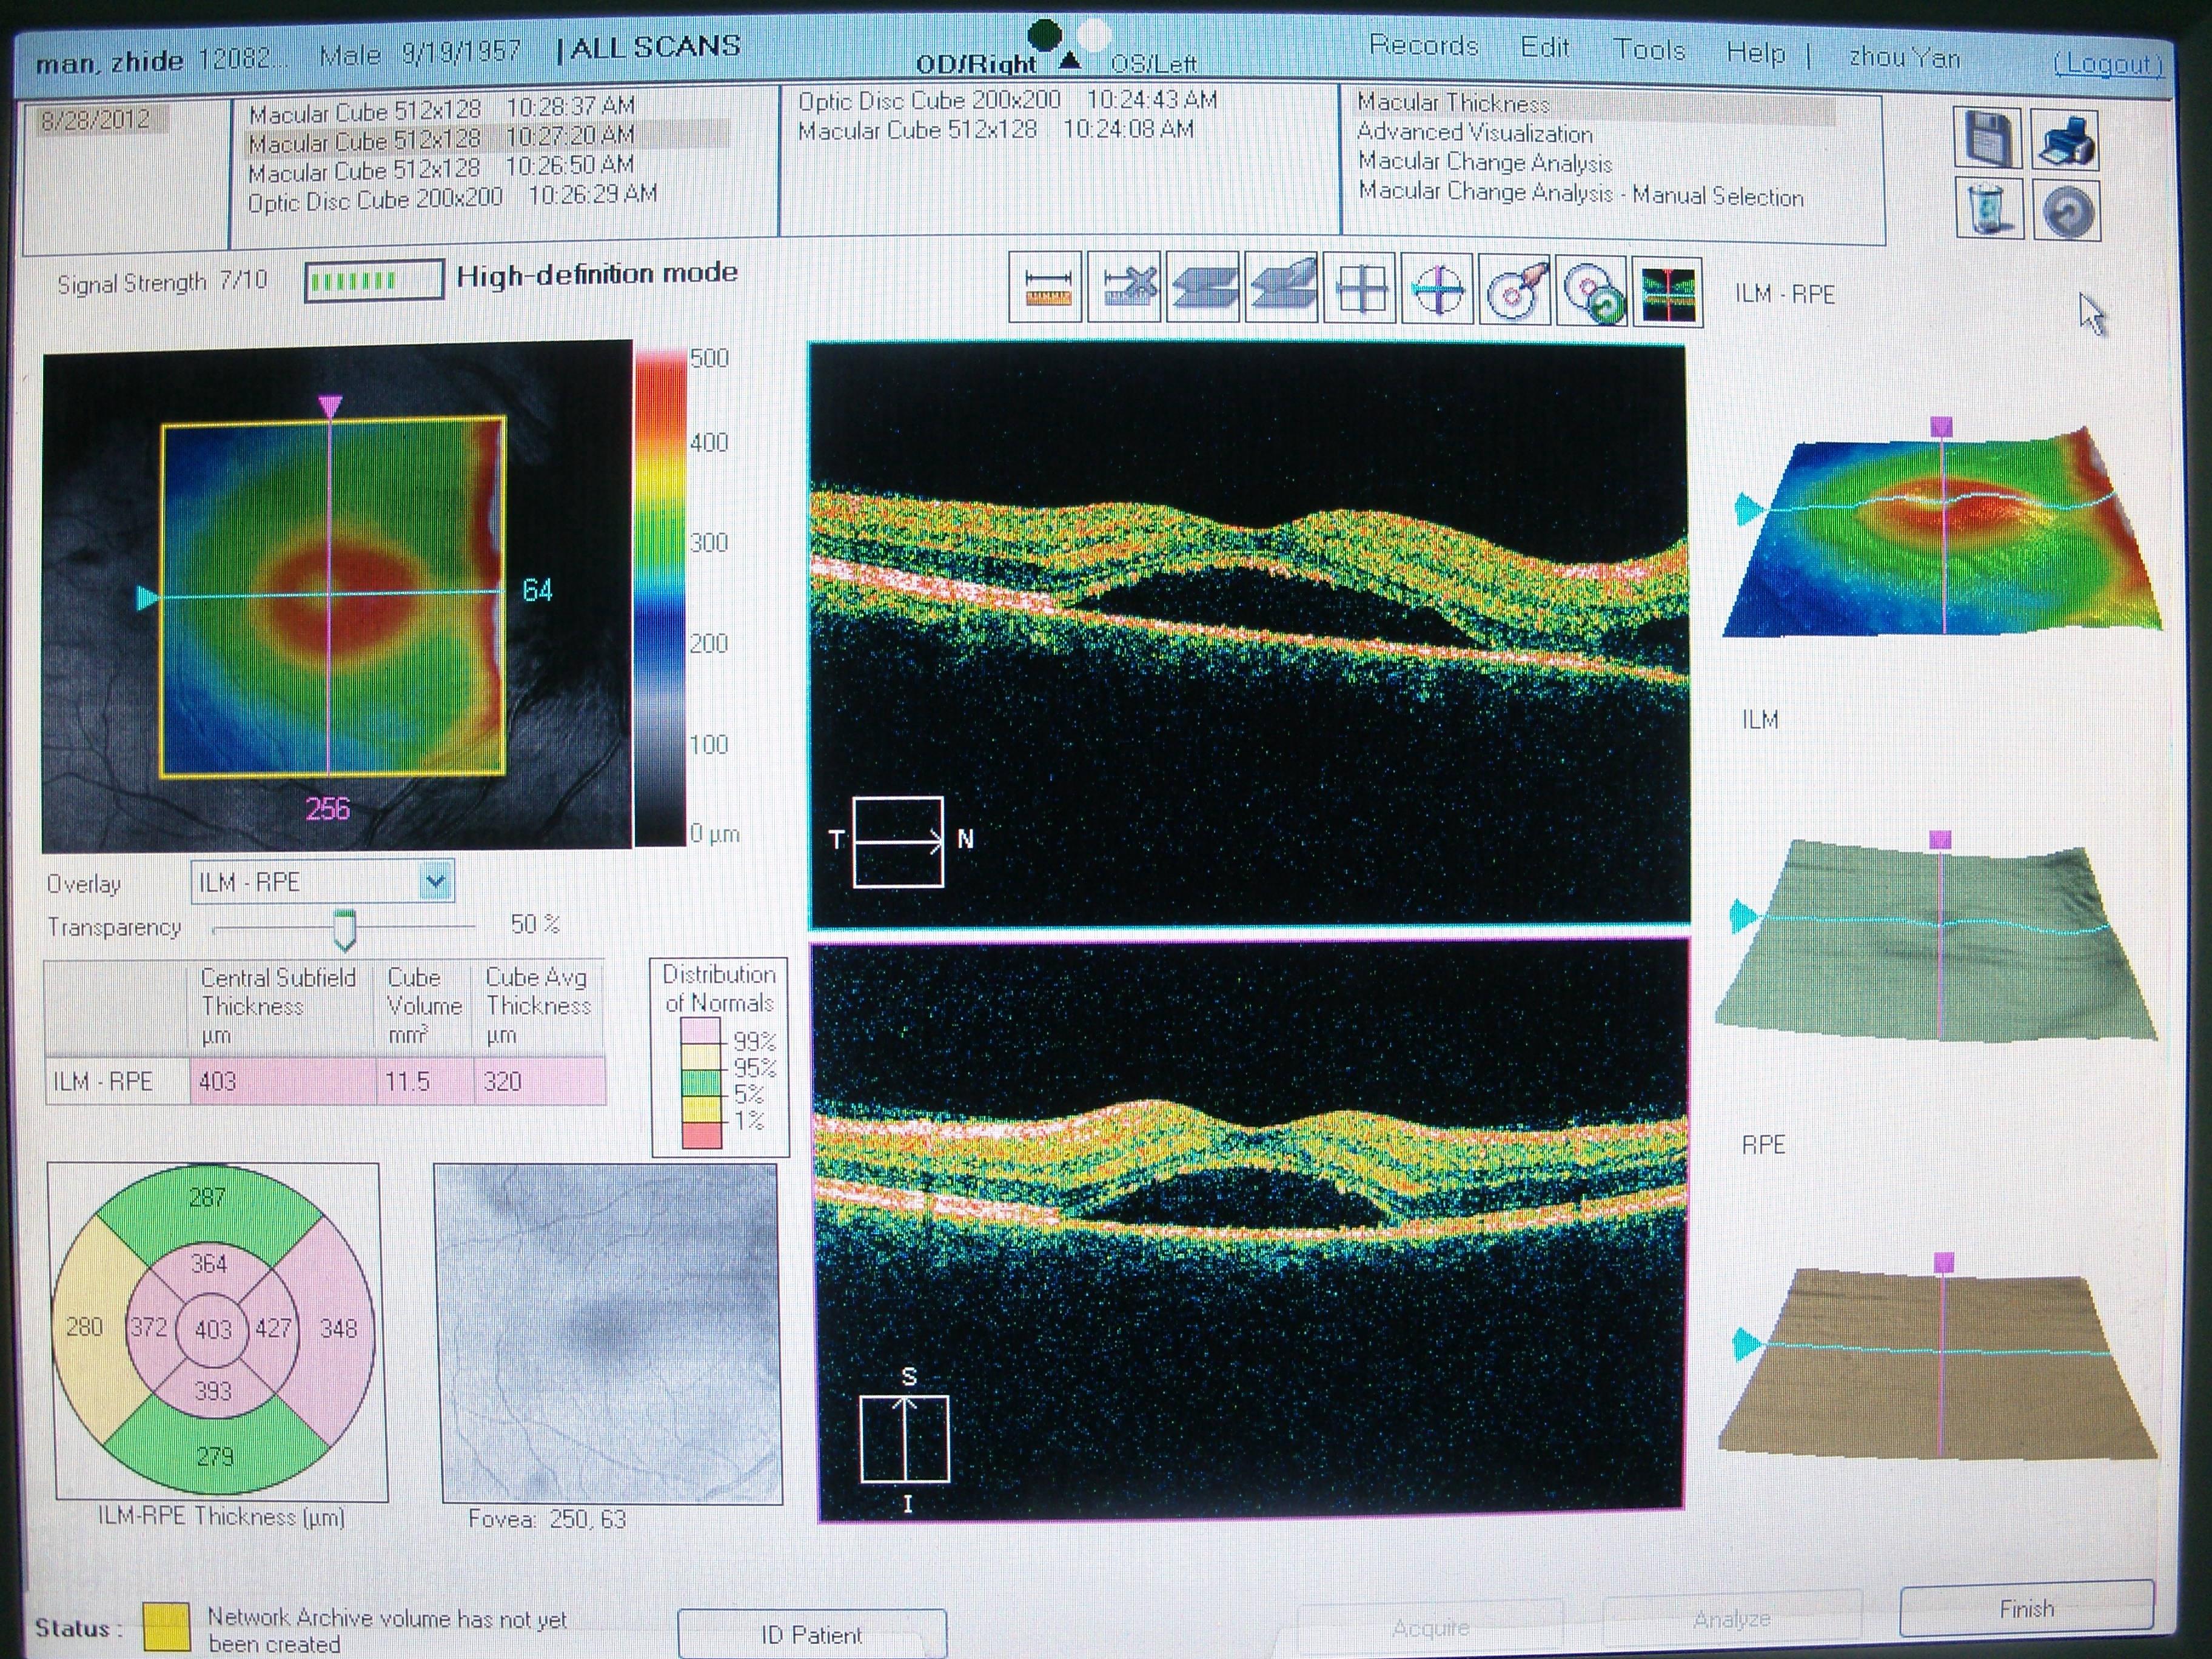Click the horizontal T-N B-scan image
The image size is (2212, 1659).
[1248, 635]
